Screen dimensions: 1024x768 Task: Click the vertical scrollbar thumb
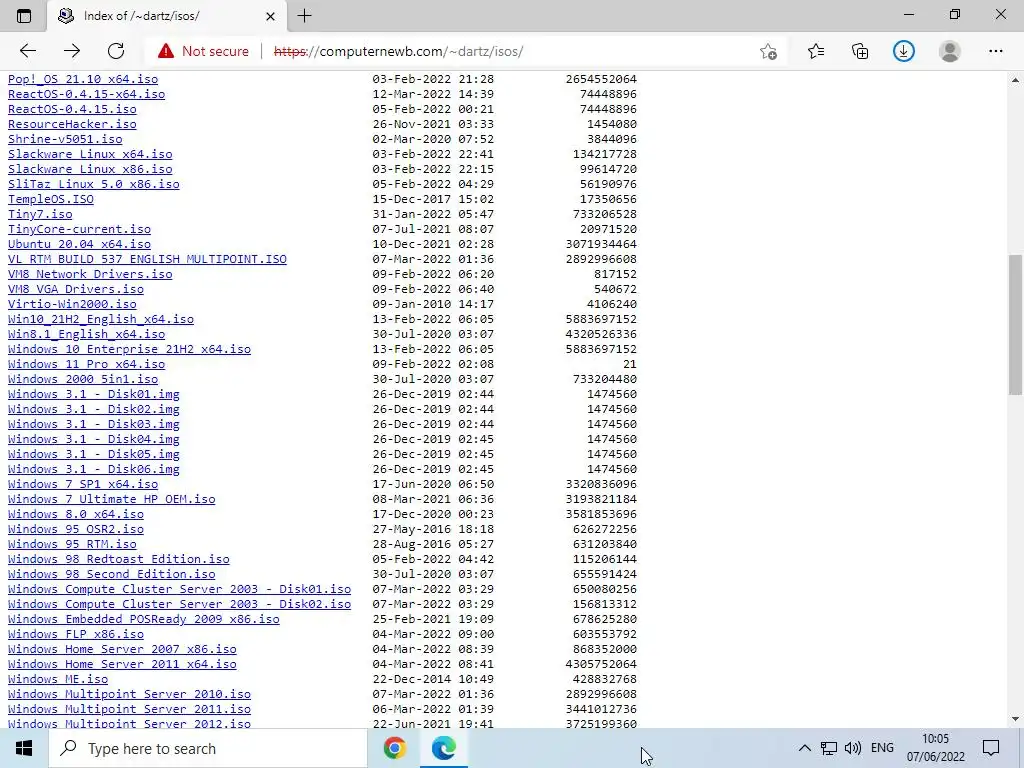click(x=1015, y=325)
